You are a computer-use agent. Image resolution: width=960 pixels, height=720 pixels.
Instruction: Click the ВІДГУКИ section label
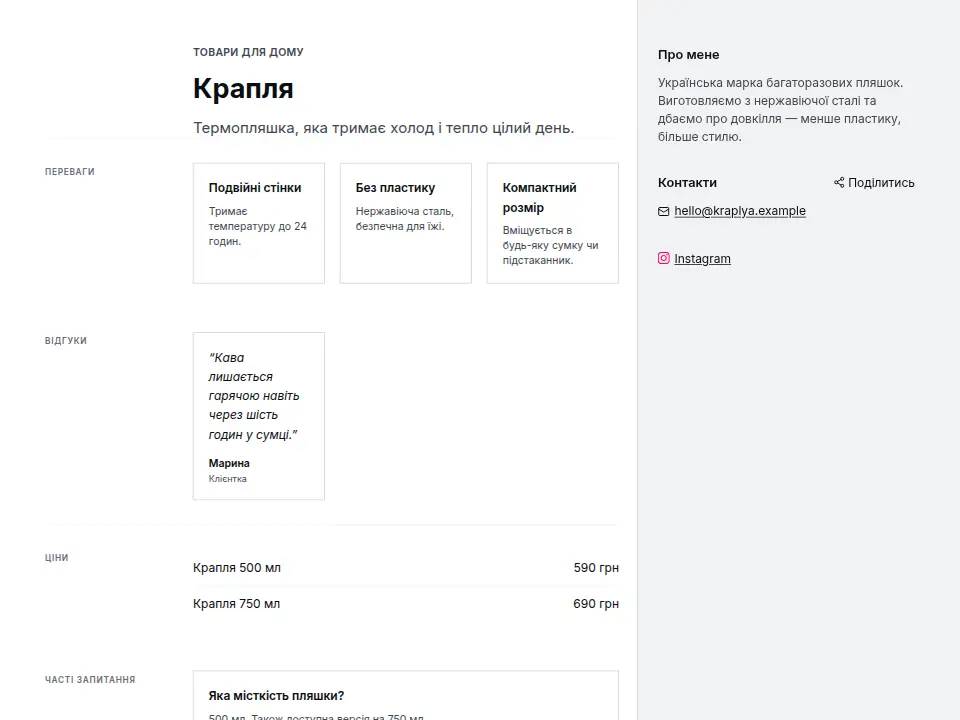click(66, 340)
